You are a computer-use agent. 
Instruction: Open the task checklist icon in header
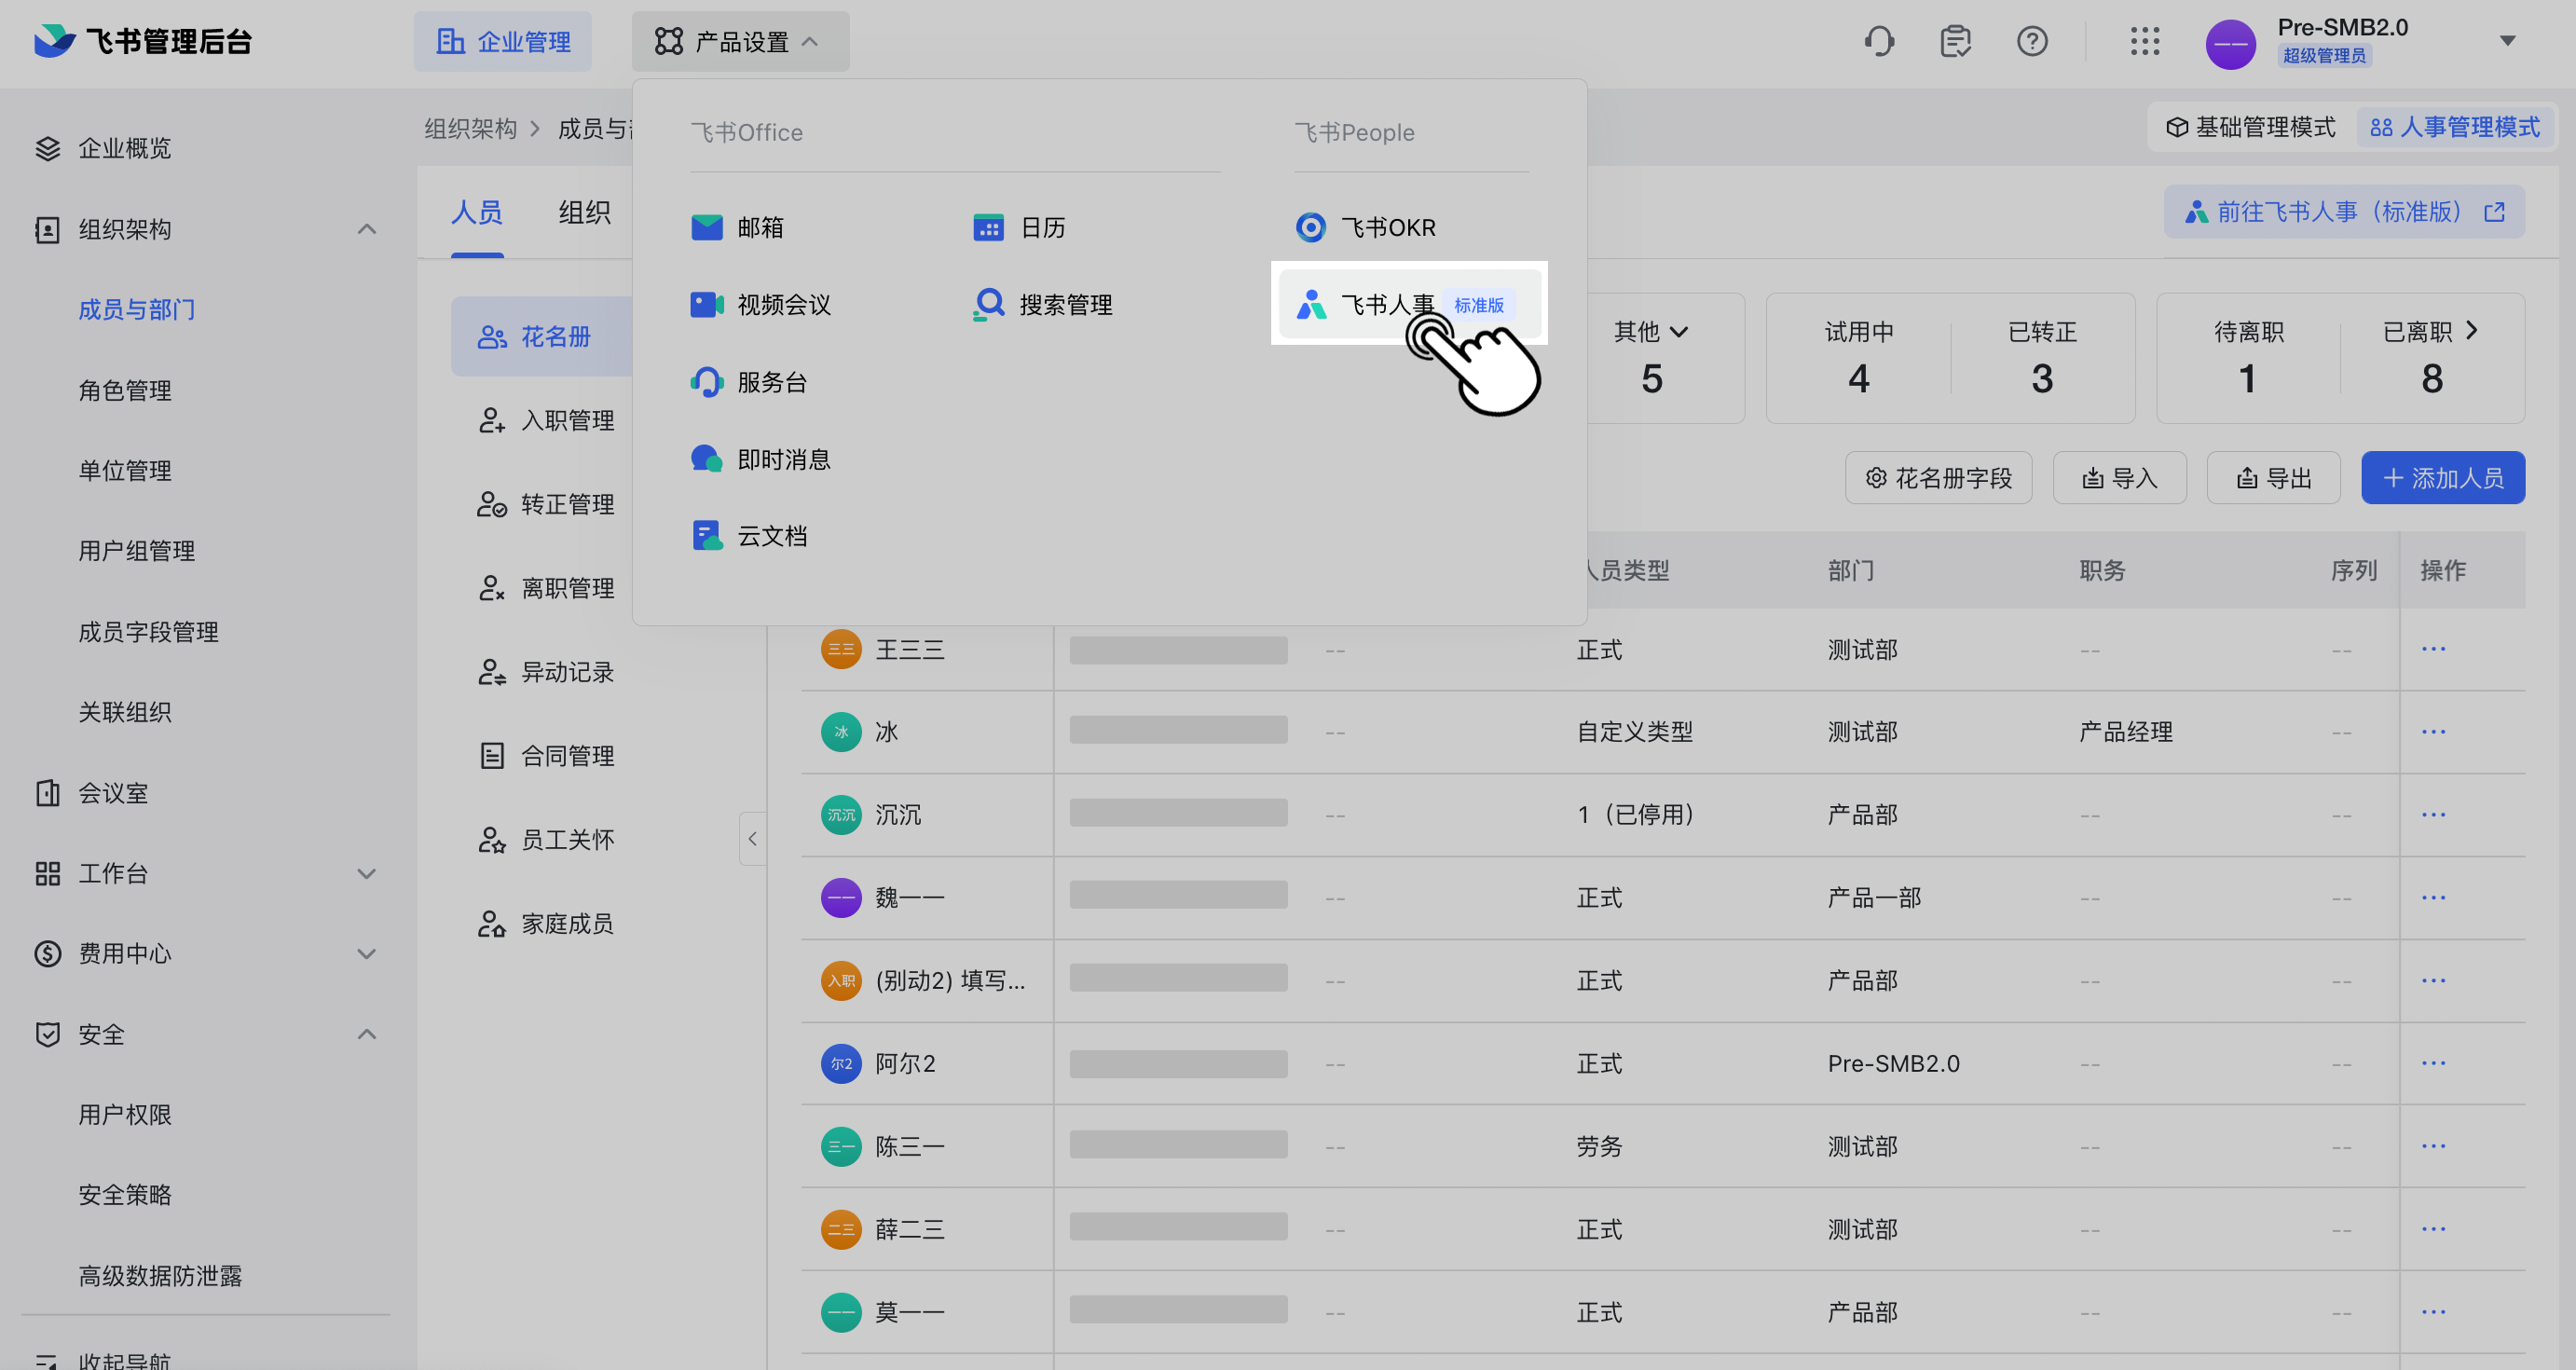point(1955,42)
